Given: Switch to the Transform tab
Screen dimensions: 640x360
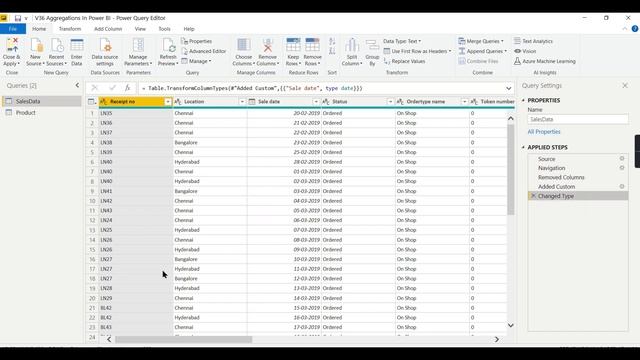Looking at the screenshot, I should coord(70,29).
